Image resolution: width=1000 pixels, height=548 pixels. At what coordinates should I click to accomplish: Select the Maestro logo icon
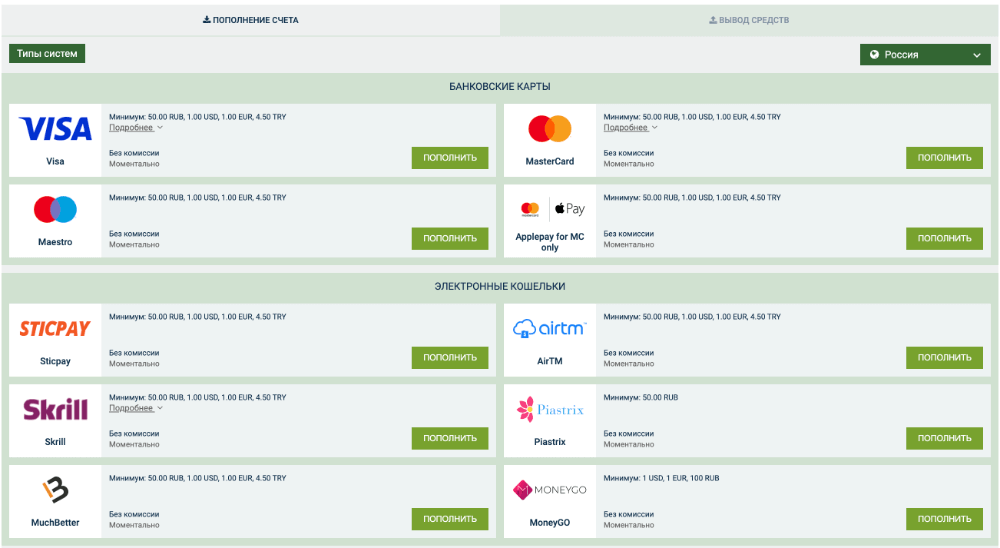55,209
